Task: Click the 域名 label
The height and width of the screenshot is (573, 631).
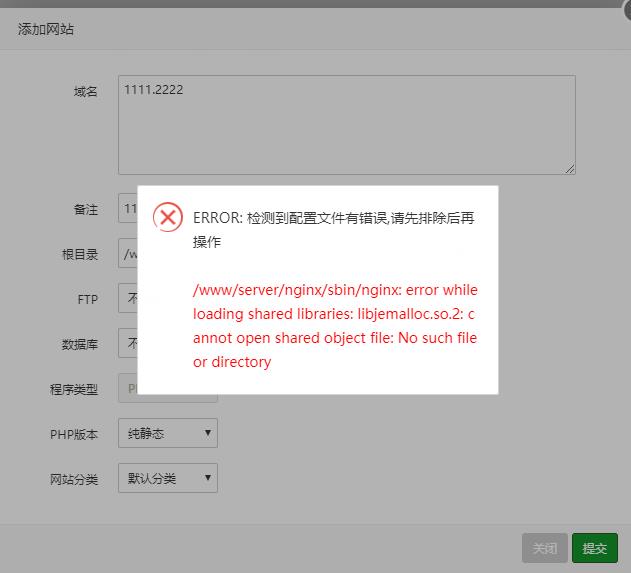Action: pyautogui.click(x=86, y=91)
